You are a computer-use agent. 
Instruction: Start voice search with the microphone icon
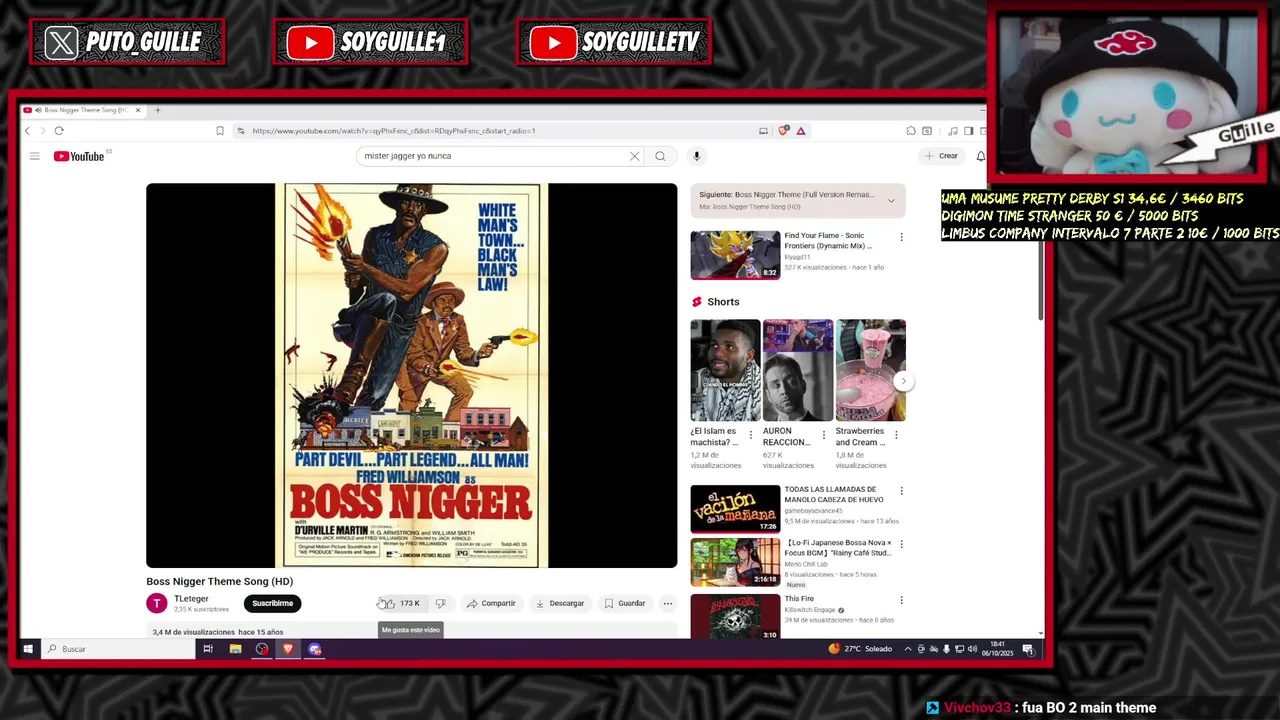click(x=697, y=156)
